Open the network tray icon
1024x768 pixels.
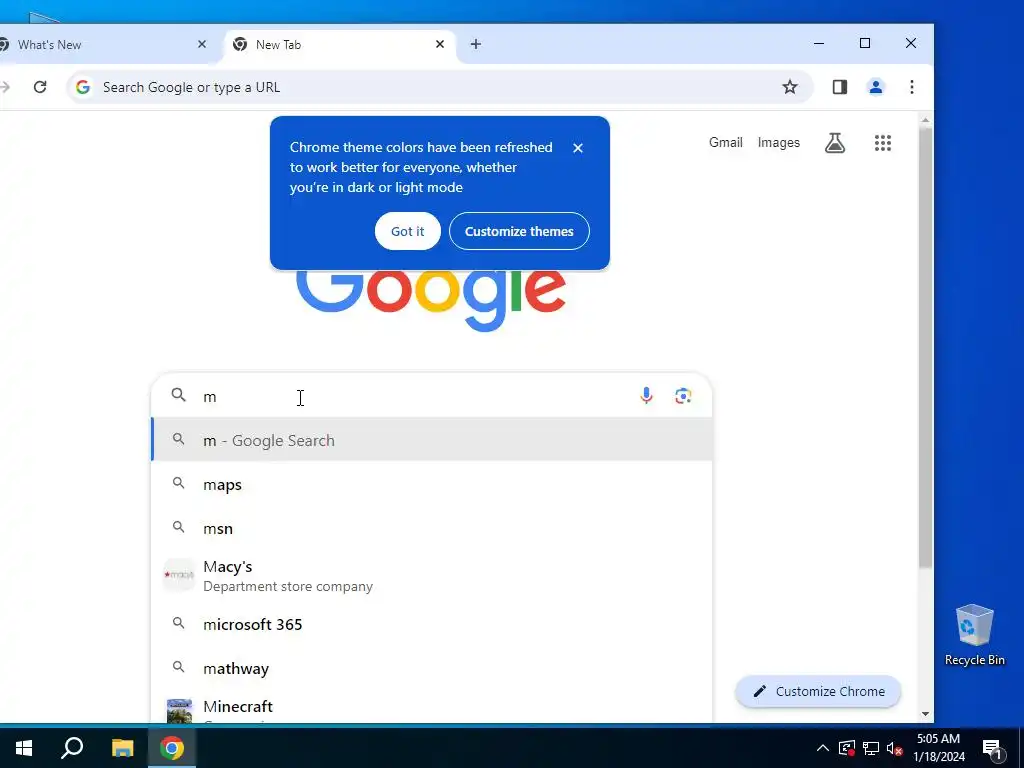click(x=871, y=748)
